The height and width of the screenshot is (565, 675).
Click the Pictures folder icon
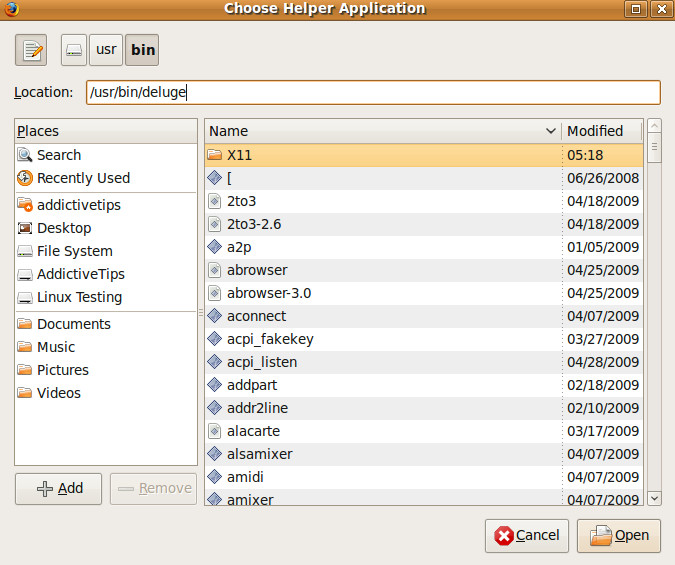[x=25, y=369]
